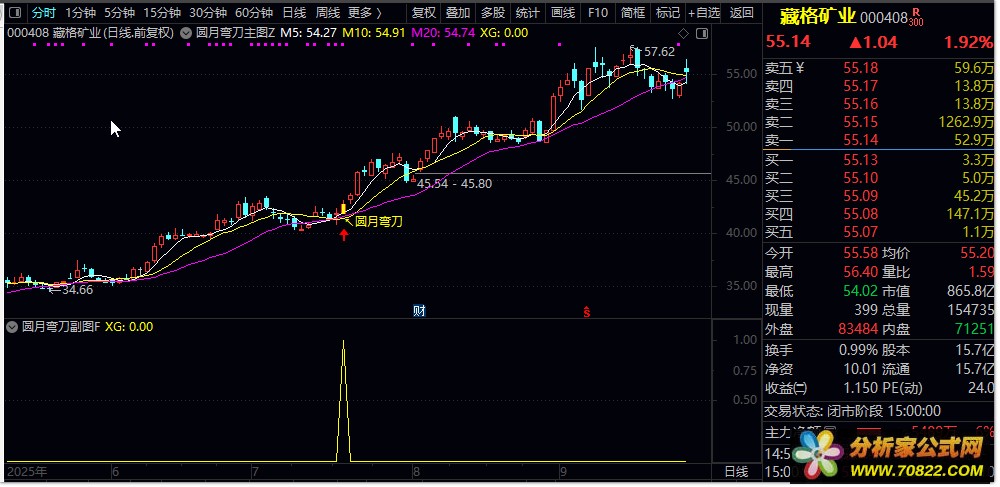Click the 叠加 overlay button
This screenshot has width=1000, height=487.
click(x=458, y=12)
